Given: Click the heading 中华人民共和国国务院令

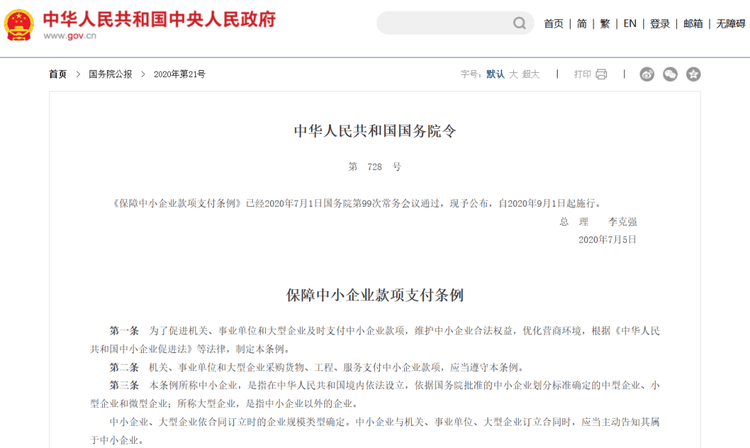Looking at the screenshot, I should 375,131.
